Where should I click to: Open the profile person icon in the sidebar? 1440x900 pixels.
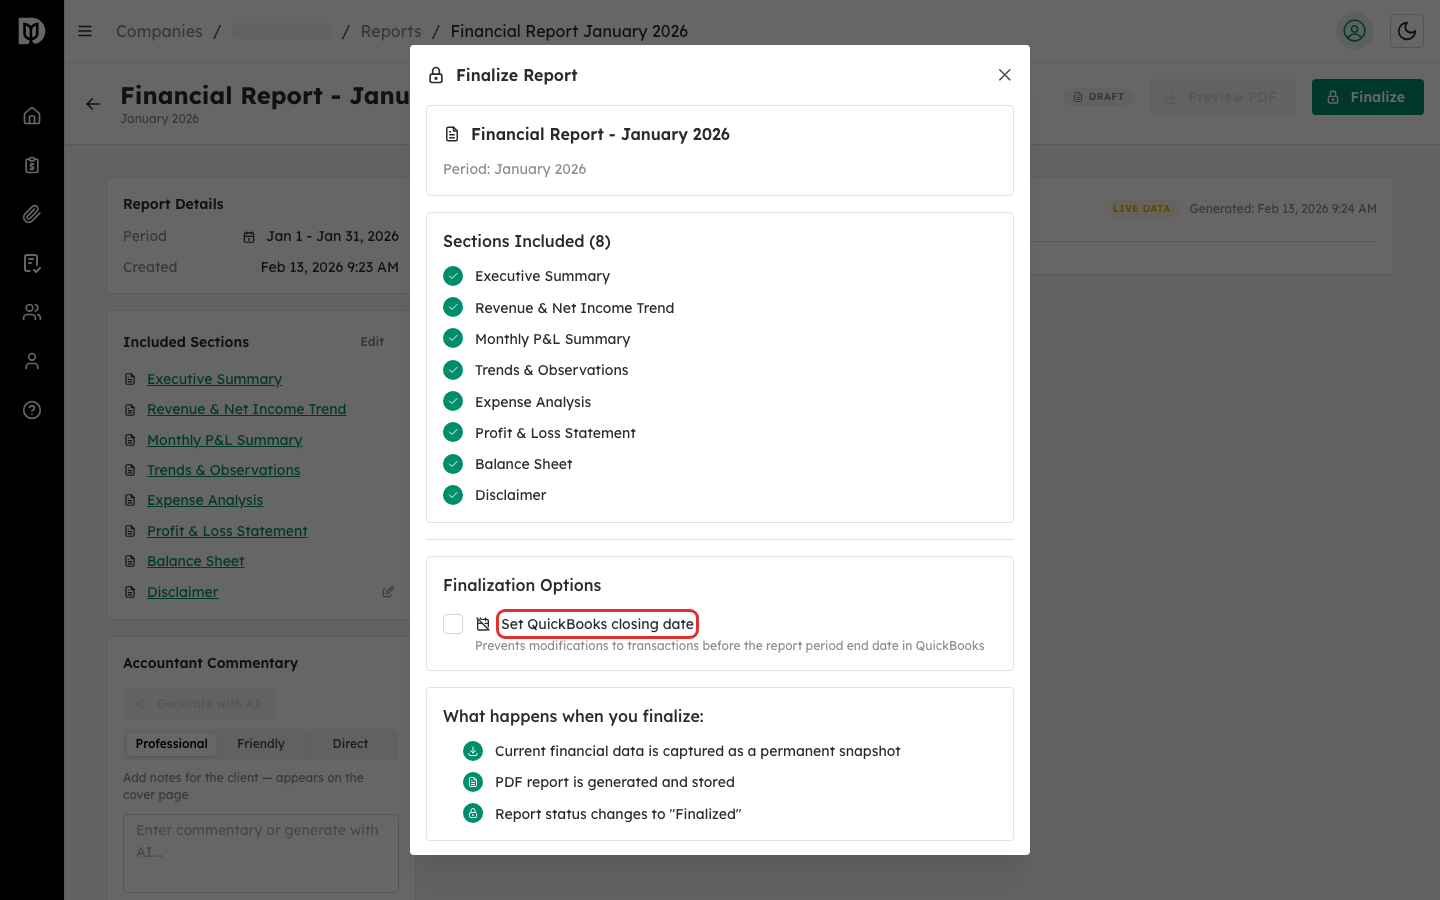point(32,360)
